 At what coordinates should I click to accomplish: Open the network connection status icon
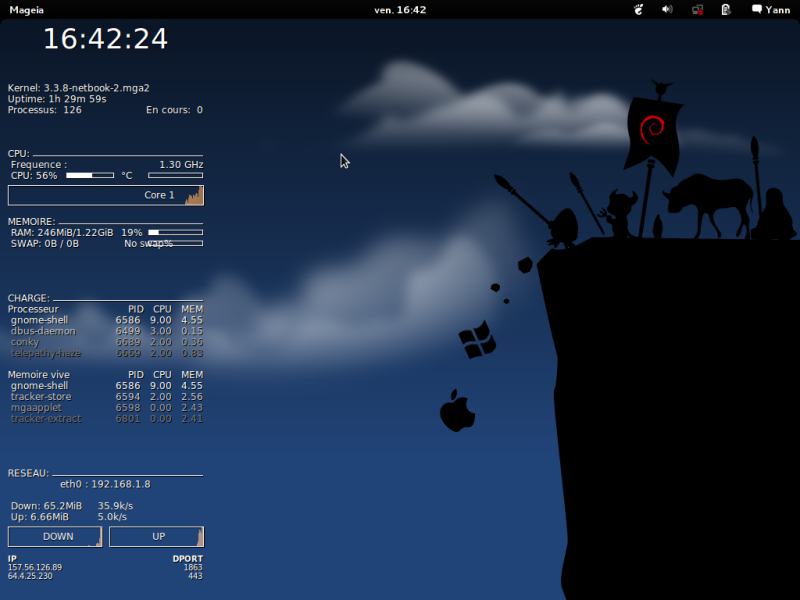tap(697, 9)
